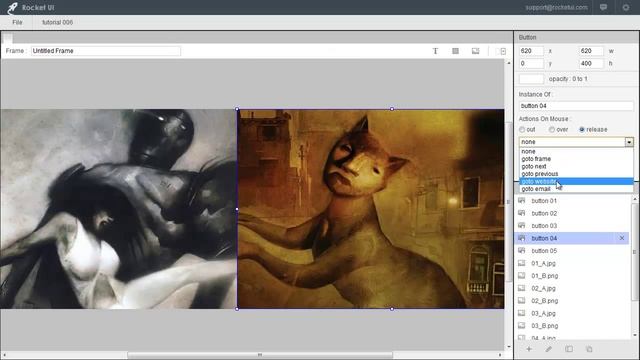Choose 'none' in the dropdown list
Image resolution: width=640 pixels, height=360 pixels.
click(x=576, y=151)
